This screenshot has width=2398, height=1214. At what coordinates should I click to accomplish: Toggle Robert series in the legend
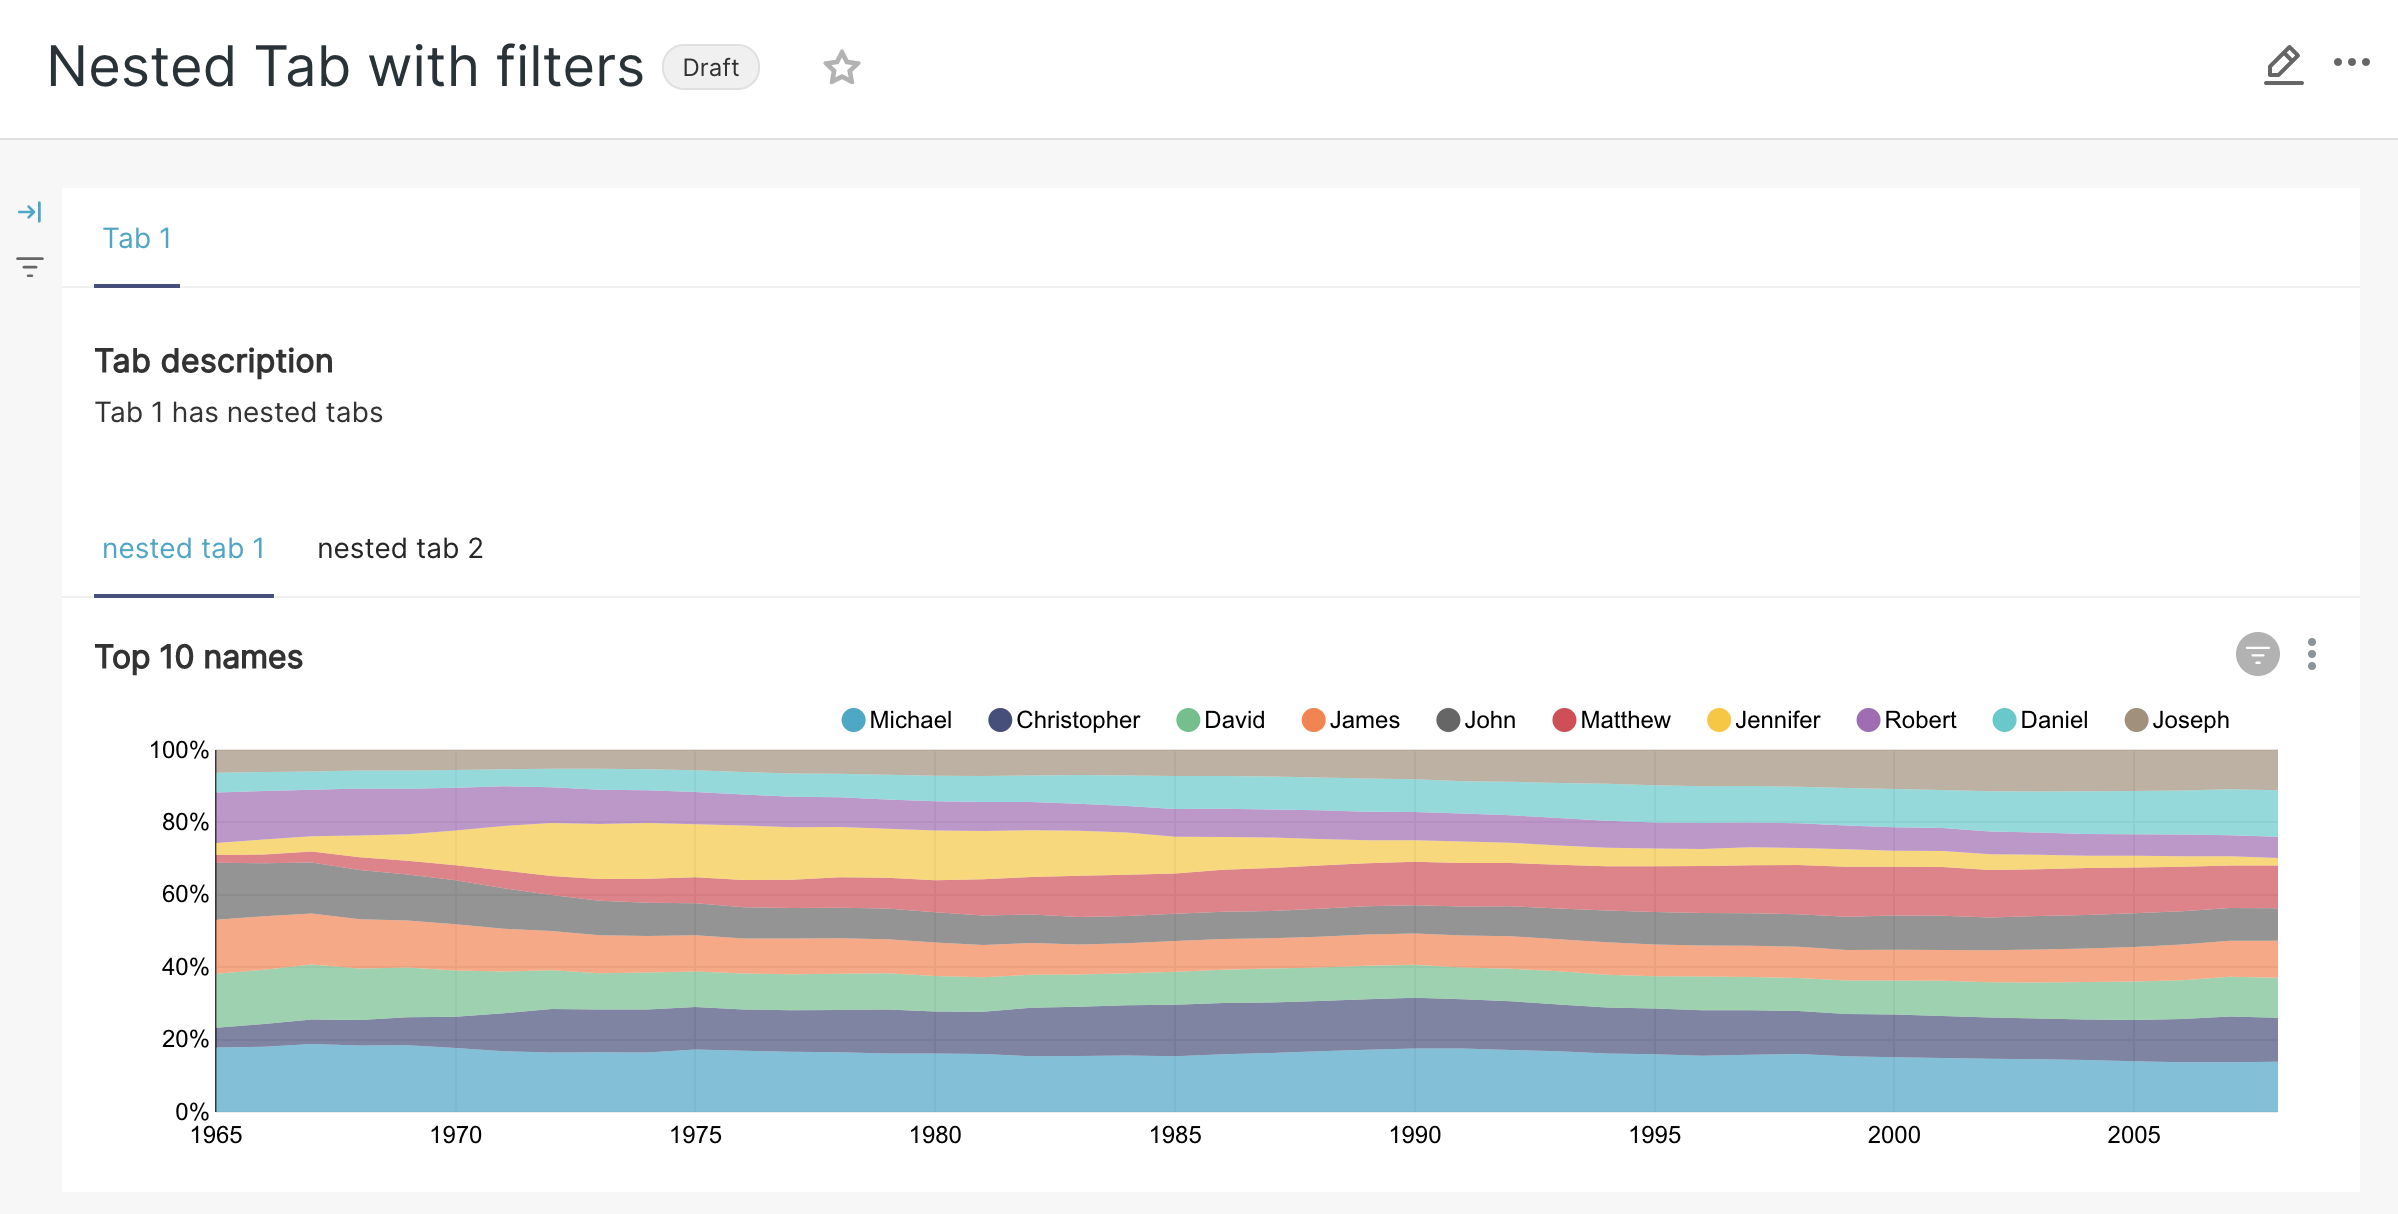click(x=1906, y=720)
